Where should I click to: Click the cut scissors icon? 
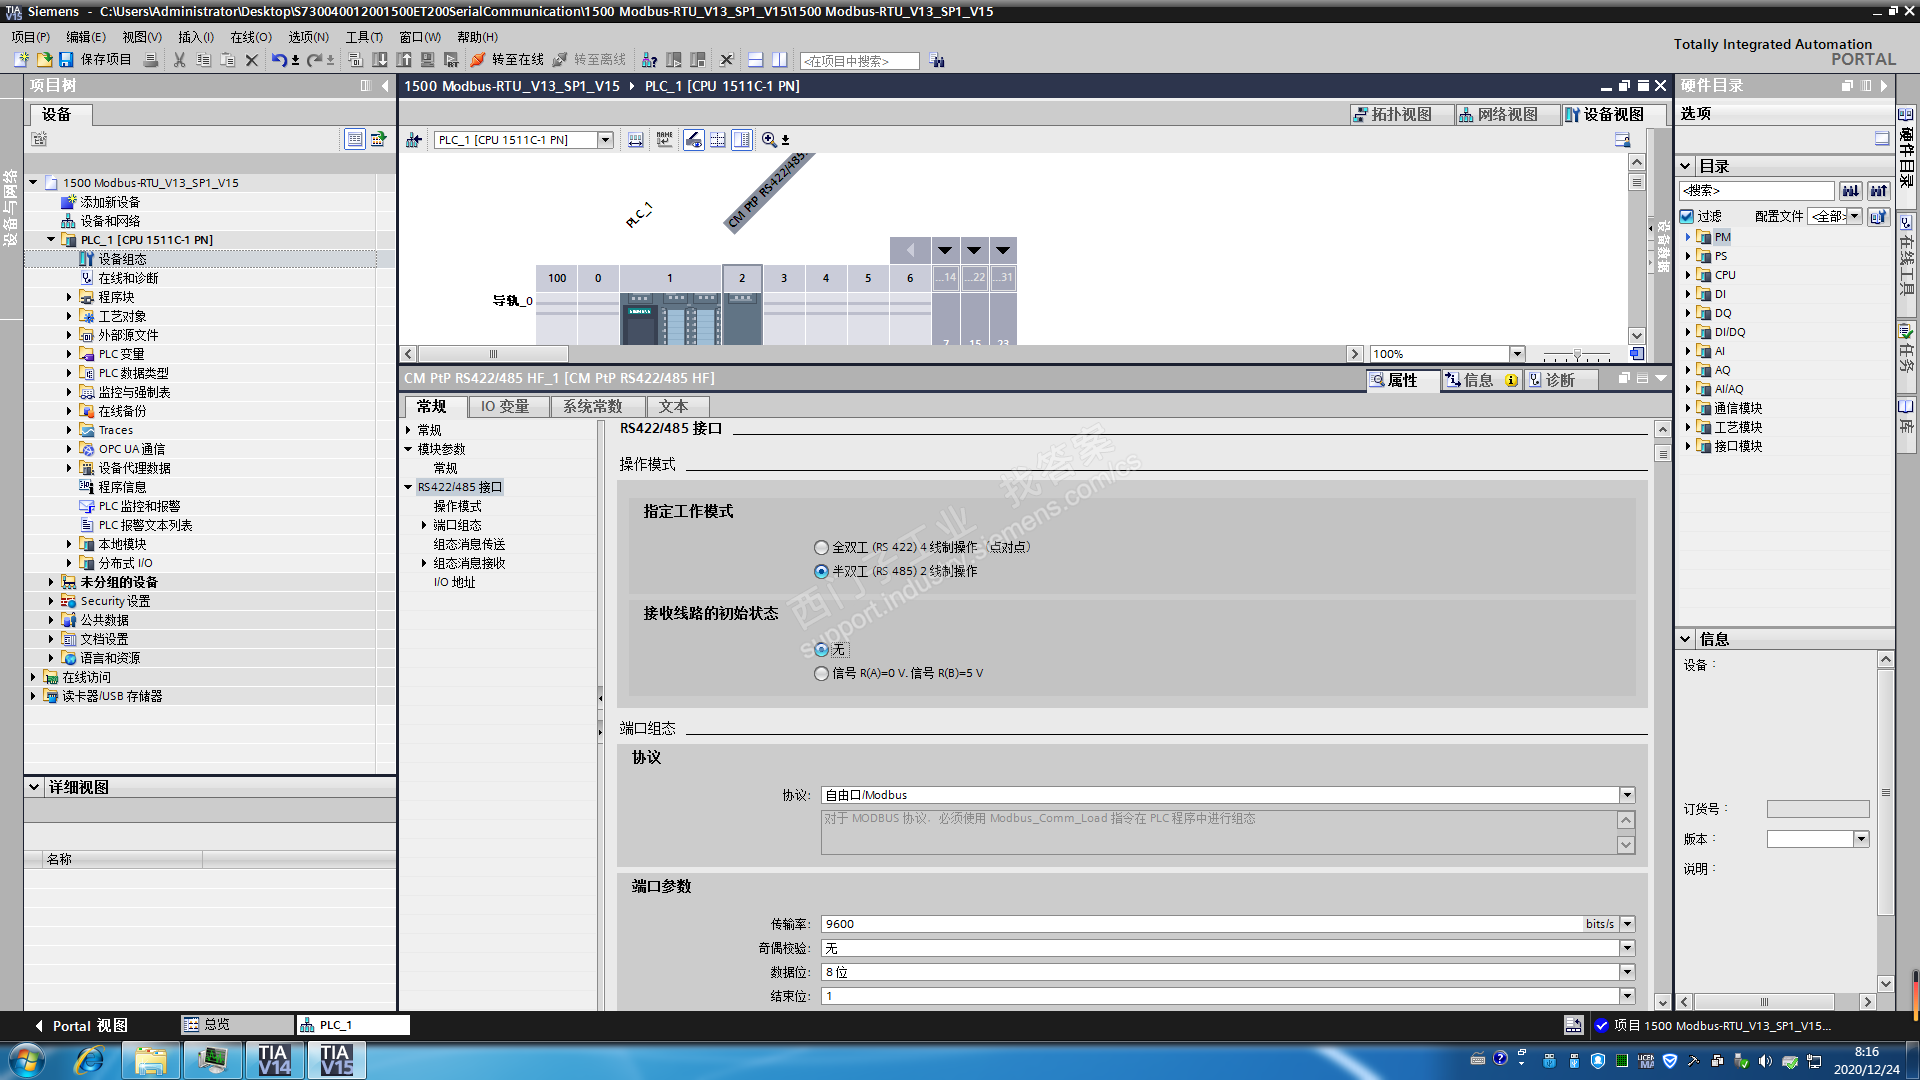coord(179,60)
